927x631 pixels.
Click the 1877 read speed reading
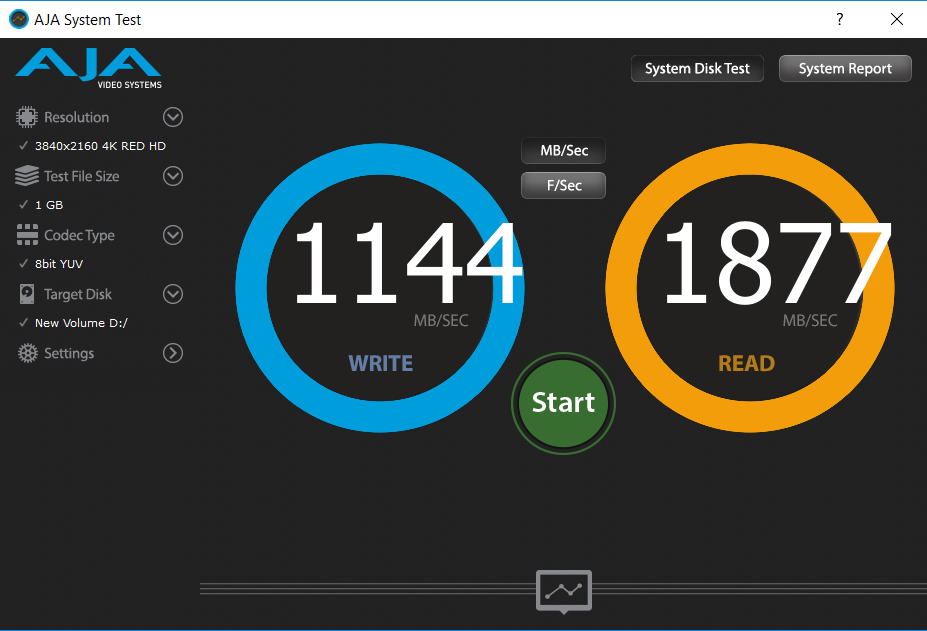(777, 263)
